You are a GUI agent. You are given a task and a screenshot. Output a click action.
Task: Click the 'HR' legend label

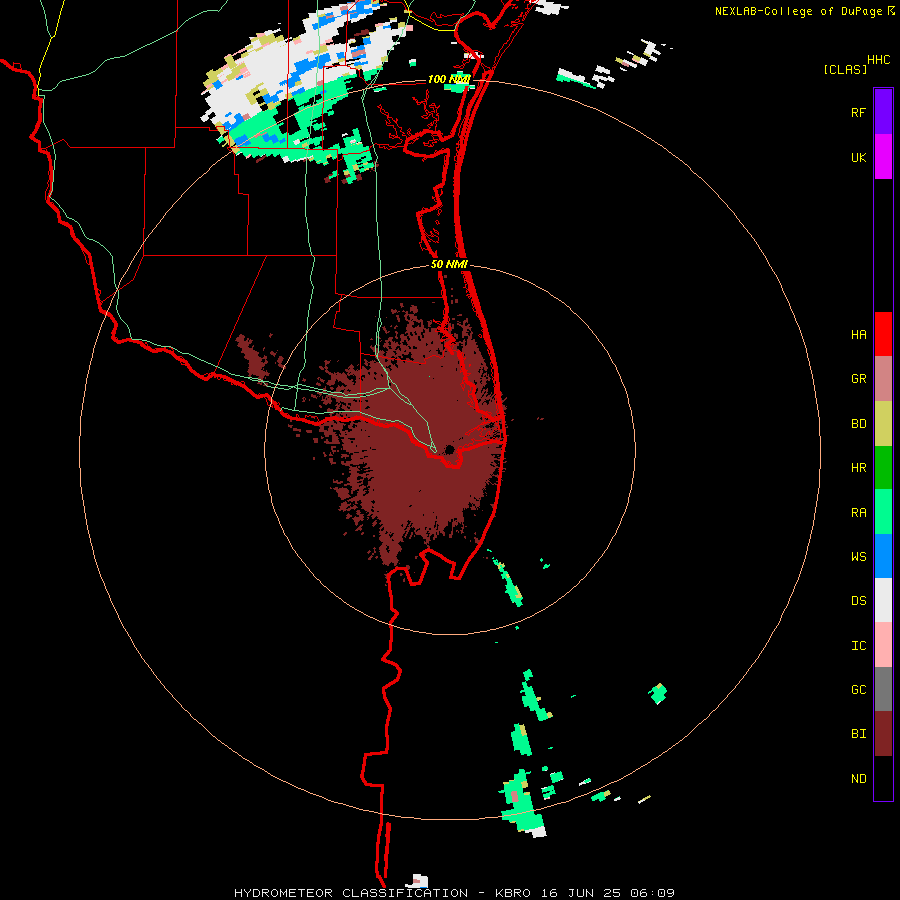click(859, 468)
